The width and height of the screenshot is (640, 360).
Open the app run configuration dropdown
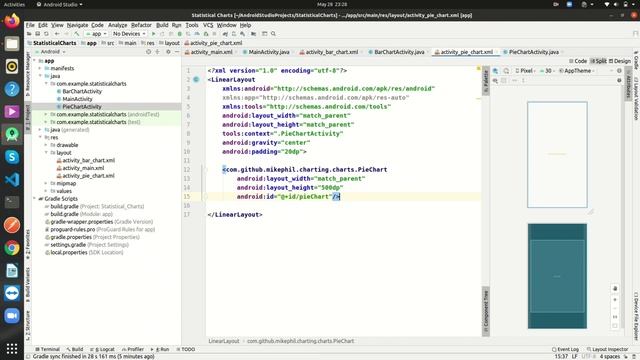(96, 34)
